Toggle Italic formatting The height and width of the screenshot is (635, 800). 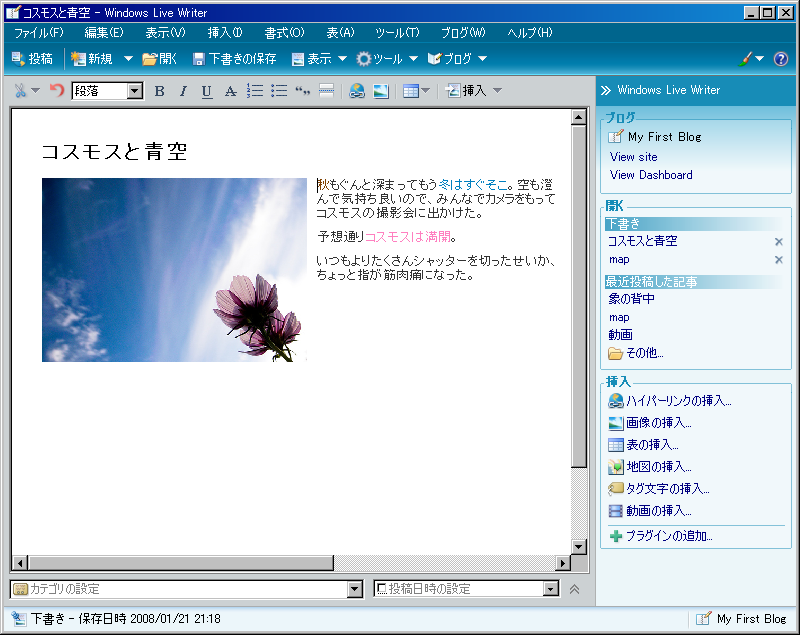coord(183,91)
